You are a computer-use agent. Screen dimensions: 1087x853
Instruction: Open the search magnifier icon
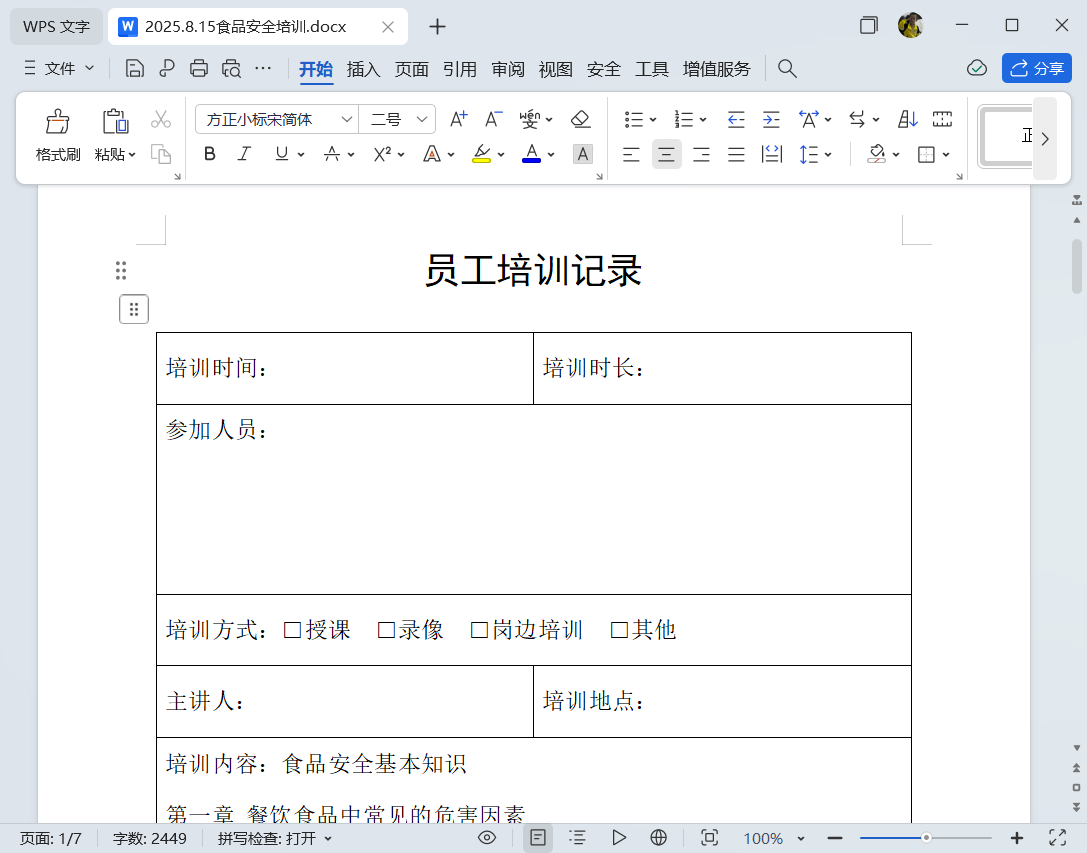[787, 68]
